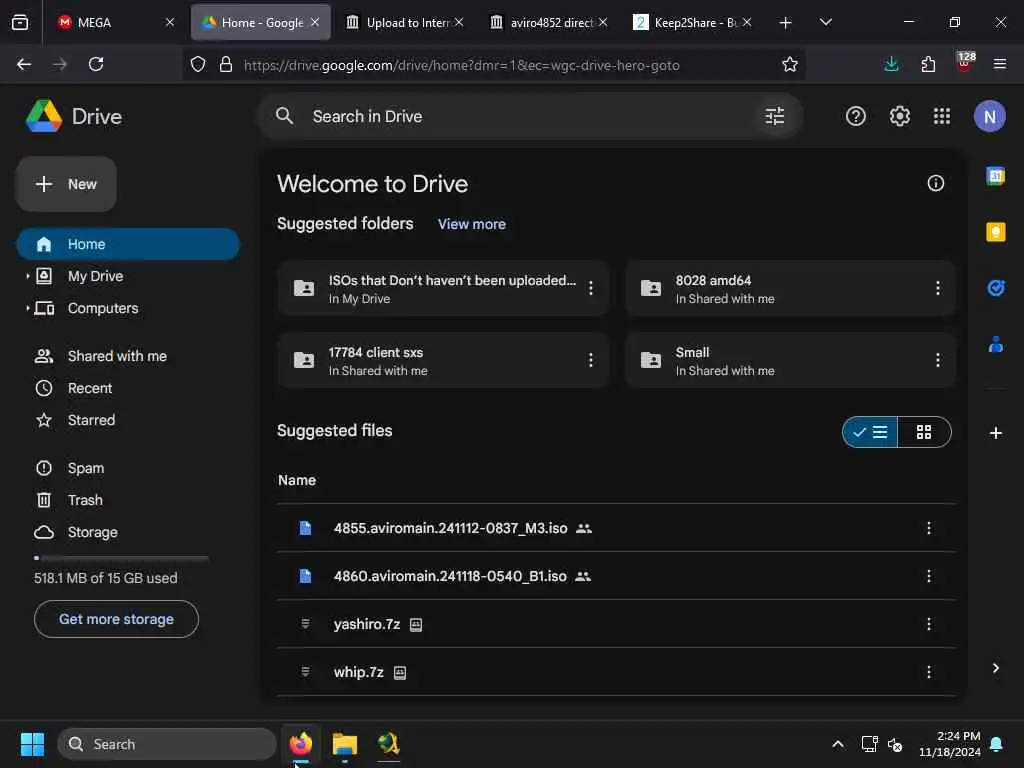Open Google Keep side panel icon
Viewport: 1024px width, 768px height.
click(995, 232)
